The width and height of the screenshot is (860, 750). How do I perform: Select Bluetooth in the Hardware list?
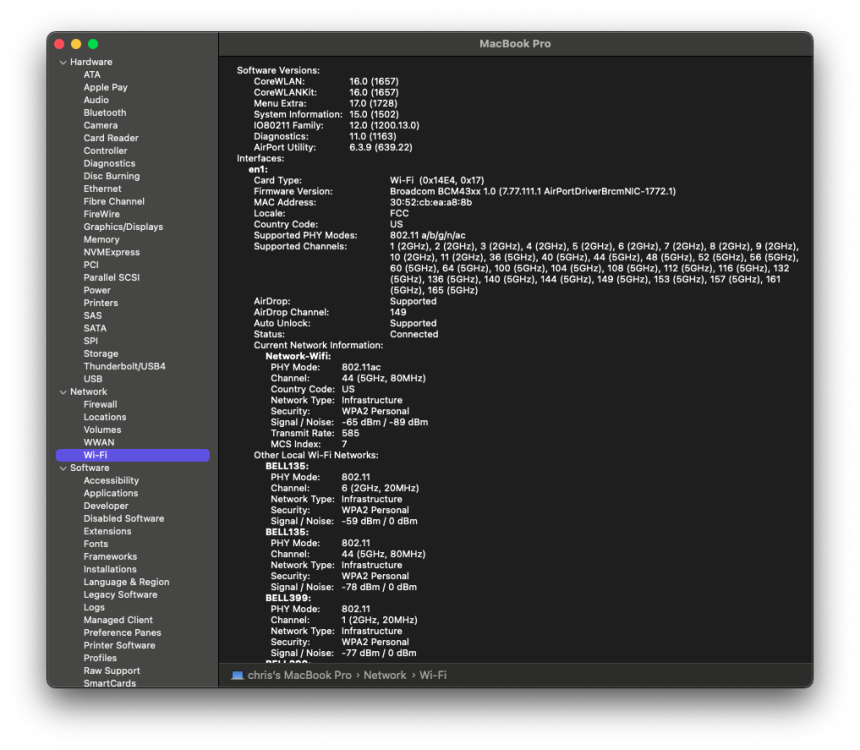coord(105,112)
